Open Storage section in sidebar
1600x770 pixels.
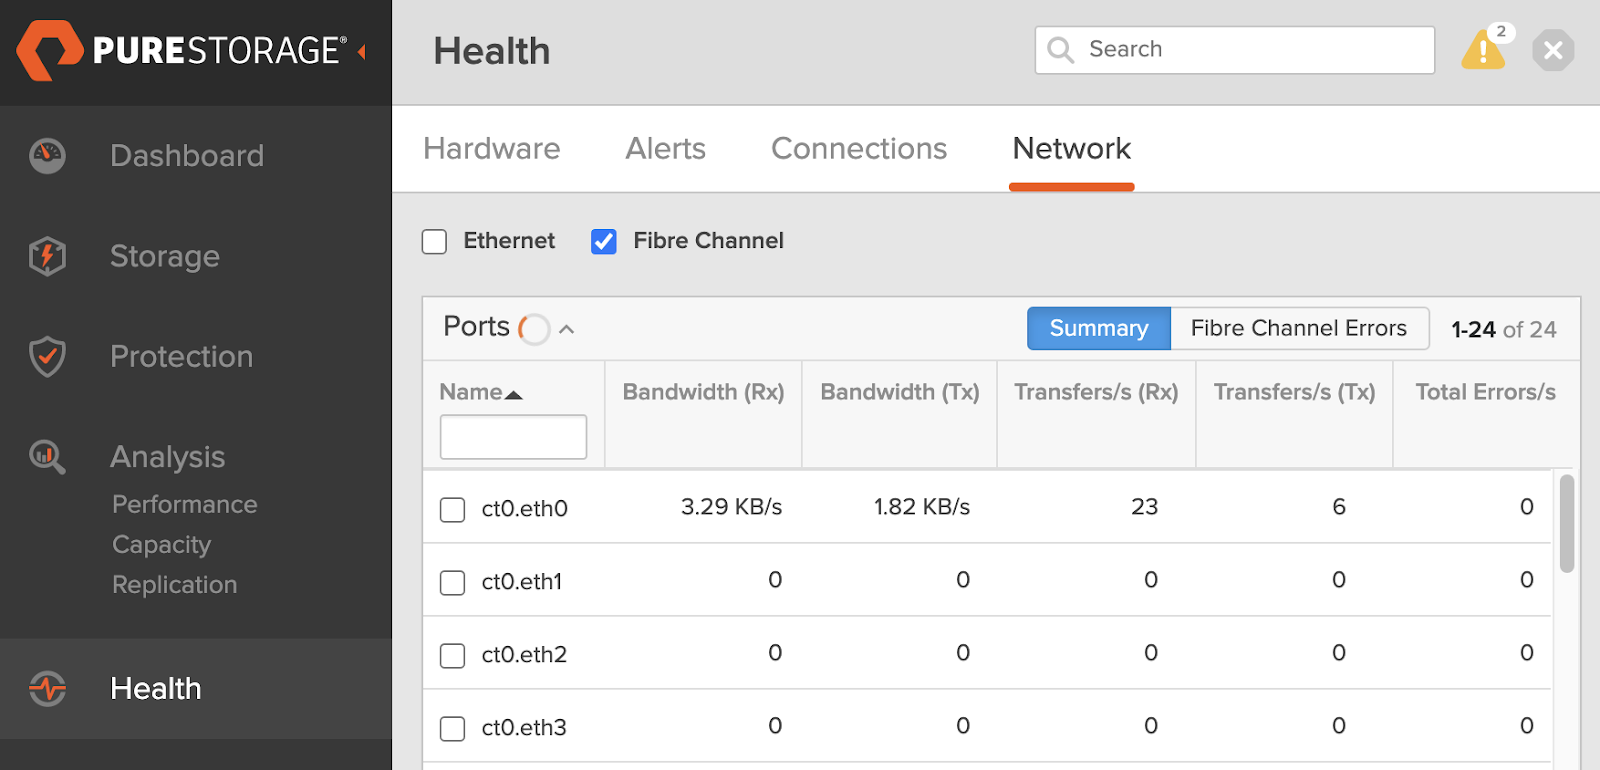click(x=165, y=256)
